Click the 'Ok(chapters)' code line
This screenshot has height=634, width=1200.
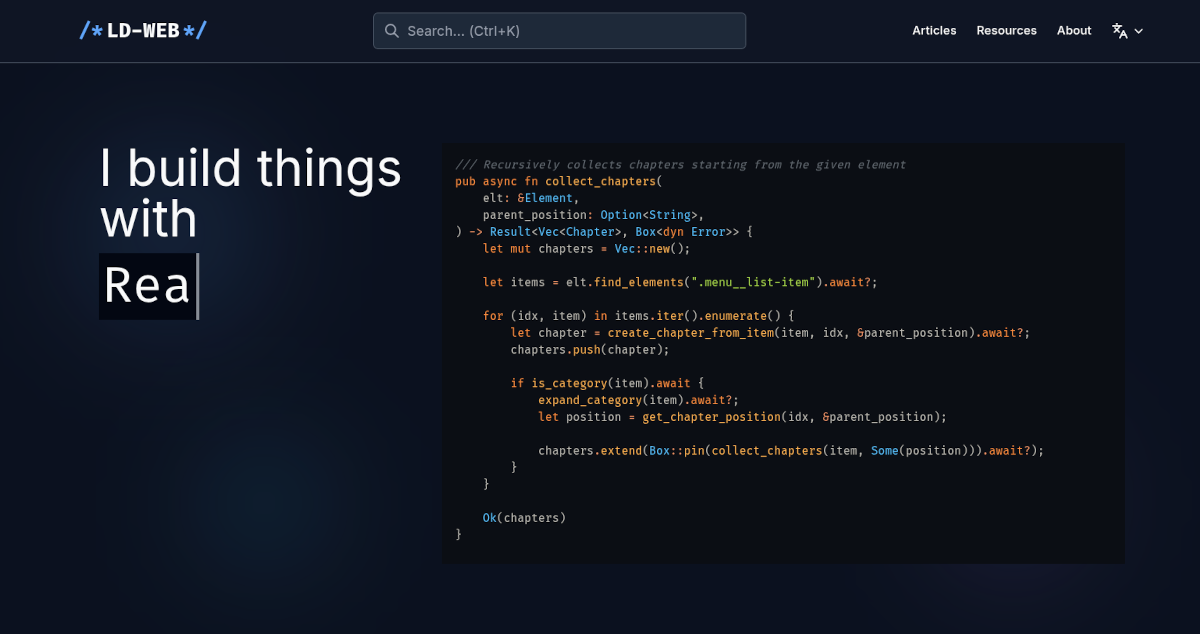coord(524,518)
